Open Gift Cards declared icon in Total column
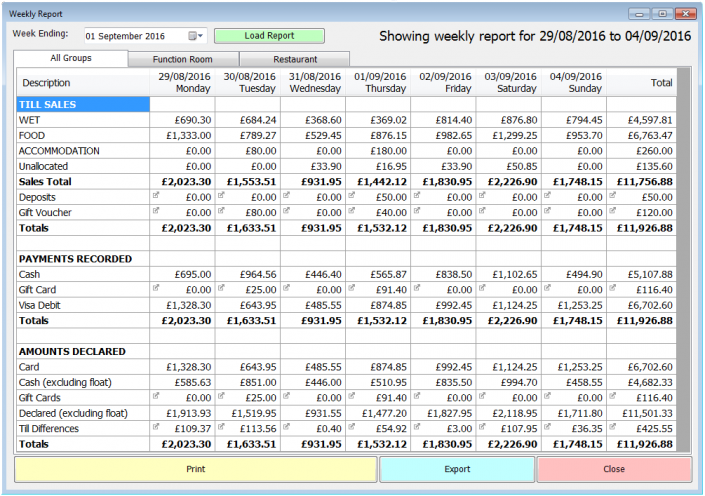The image size is (705, 496). click(612, 396)
